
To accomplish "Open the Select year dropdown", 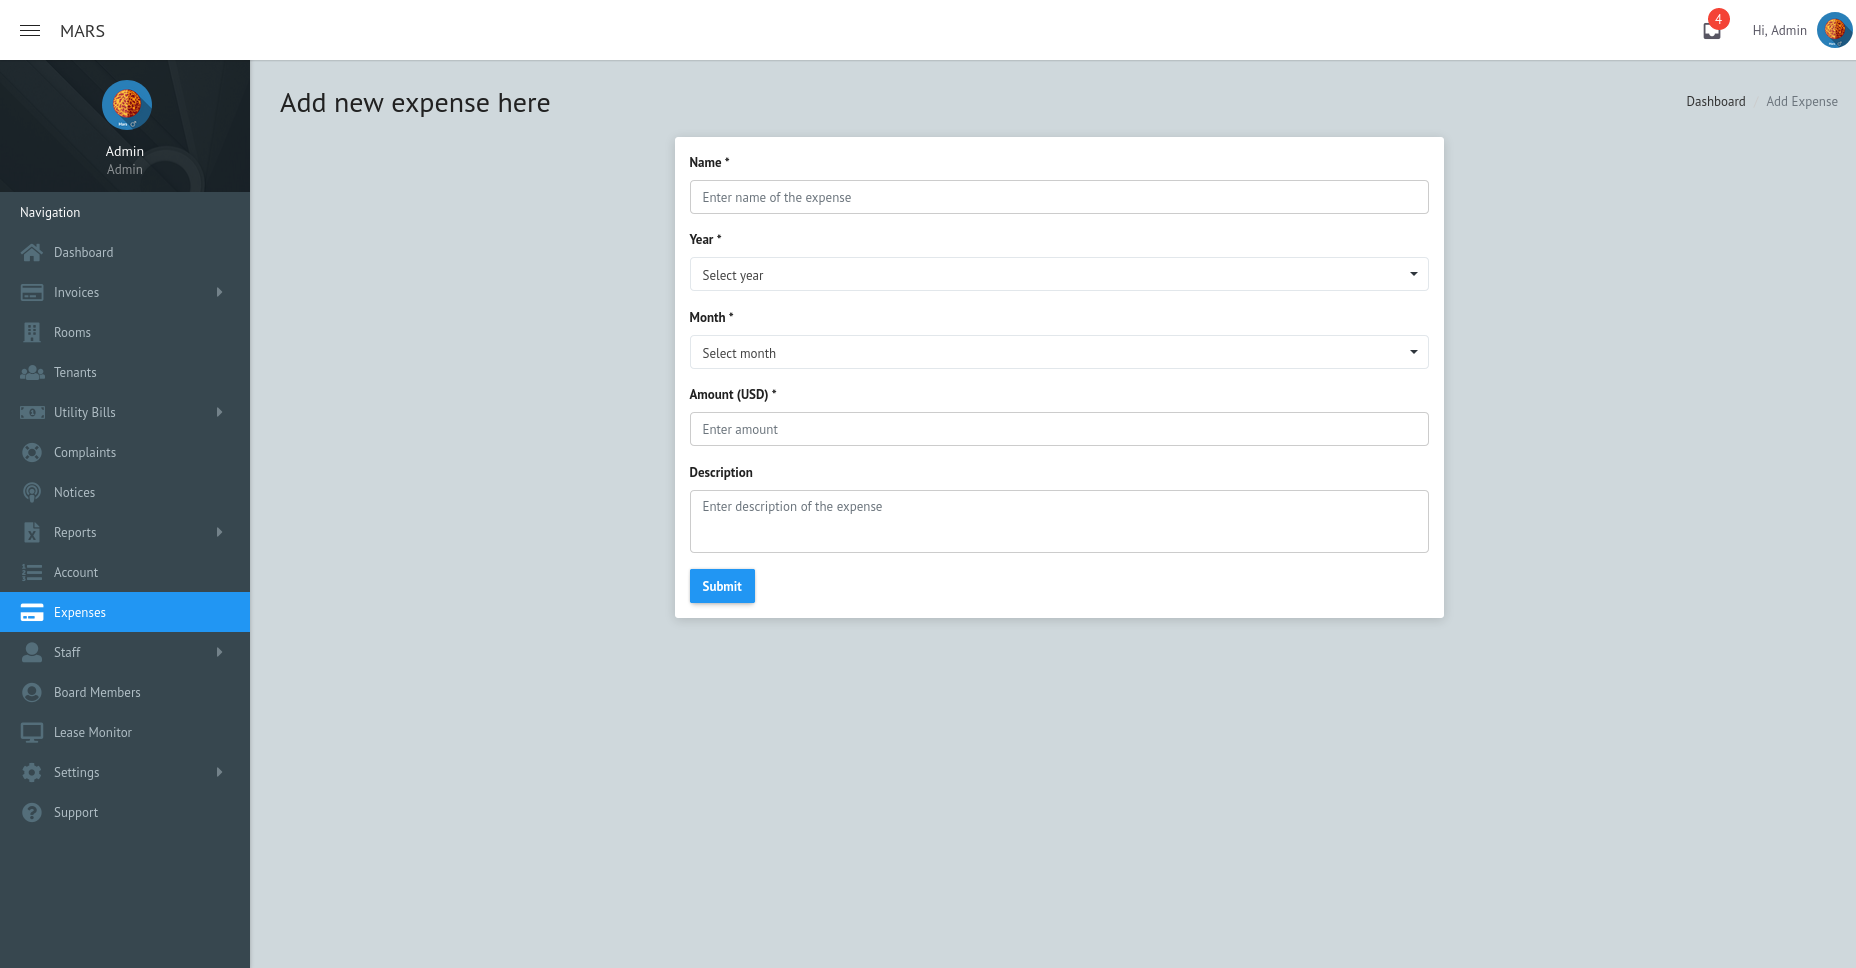I will pyautogui.click(x=1059, y=274).
